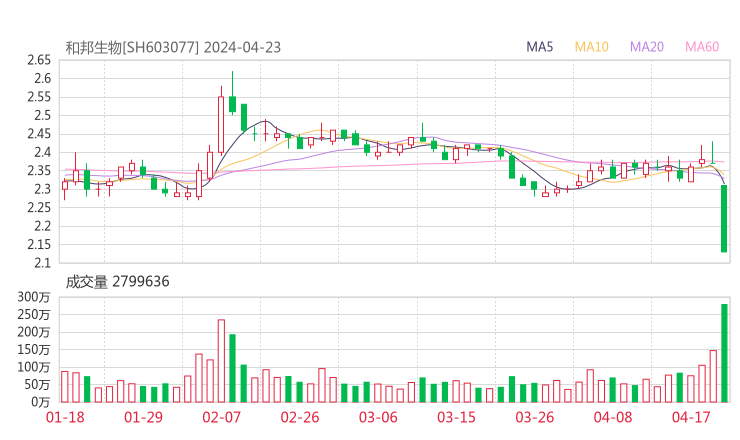Viewport: 740px width, 440px height.
Task: Click the 03-26 date axis label
Action: 534,417
